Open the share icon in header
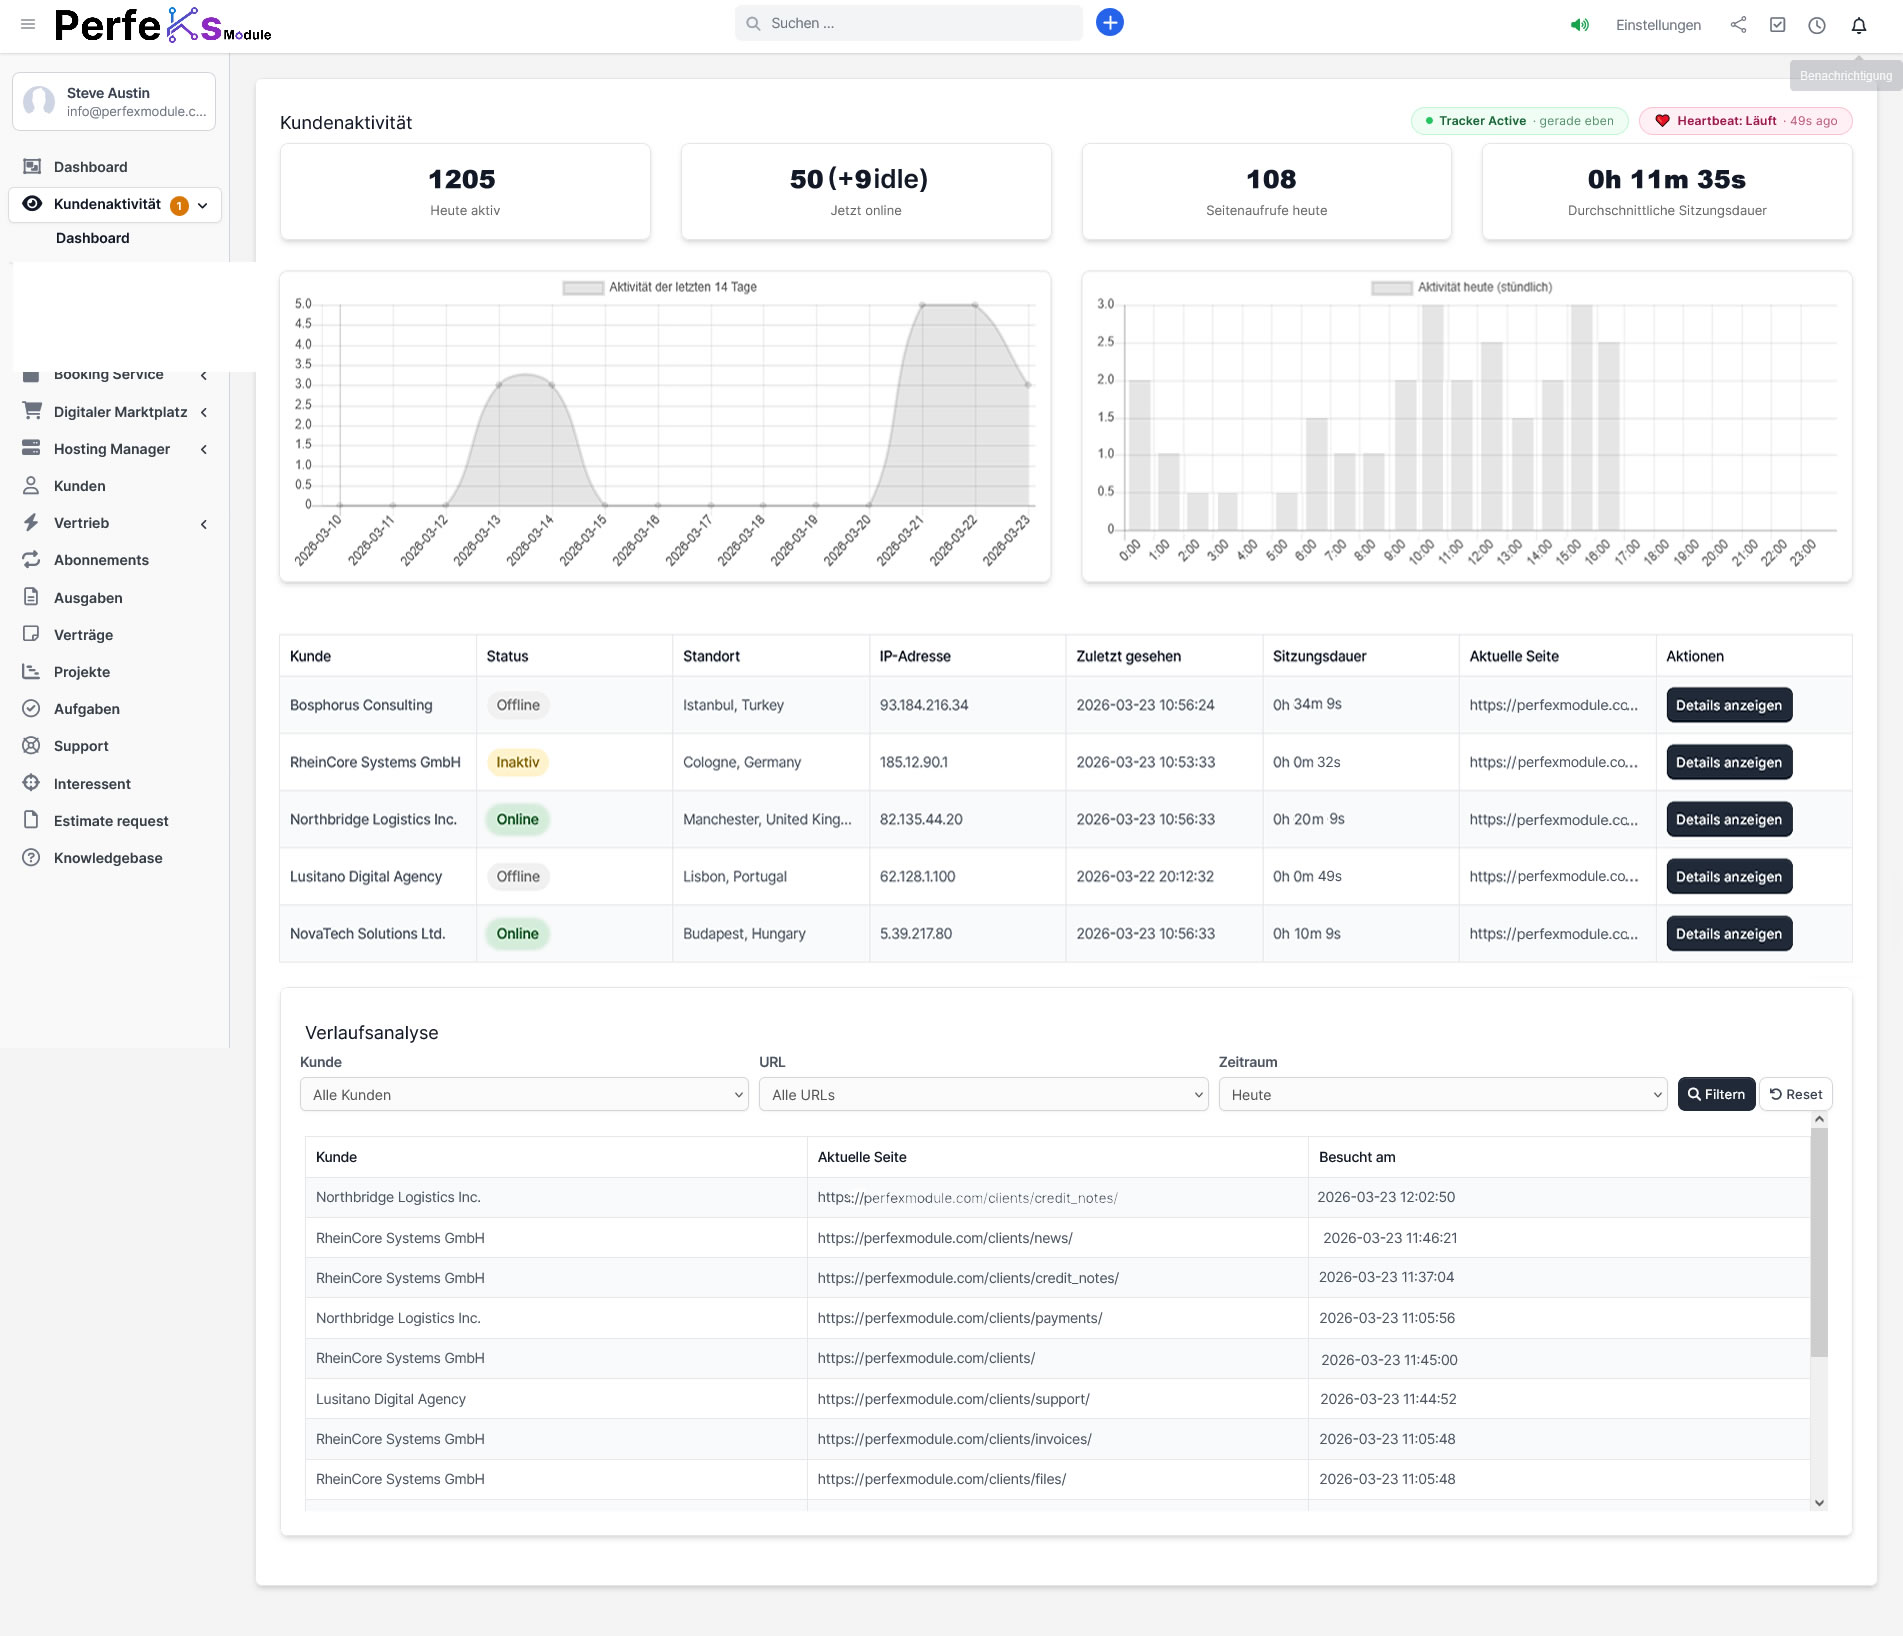The image size is (1903, 1636). pyautogui.click(x=1738, y=25)
